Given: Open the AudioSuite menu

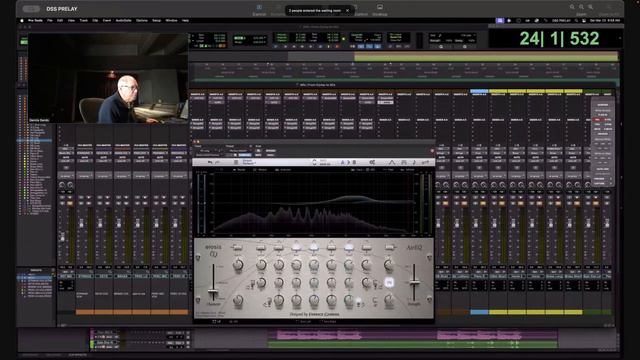Looking at the screenshot, I should coord(123,20).
